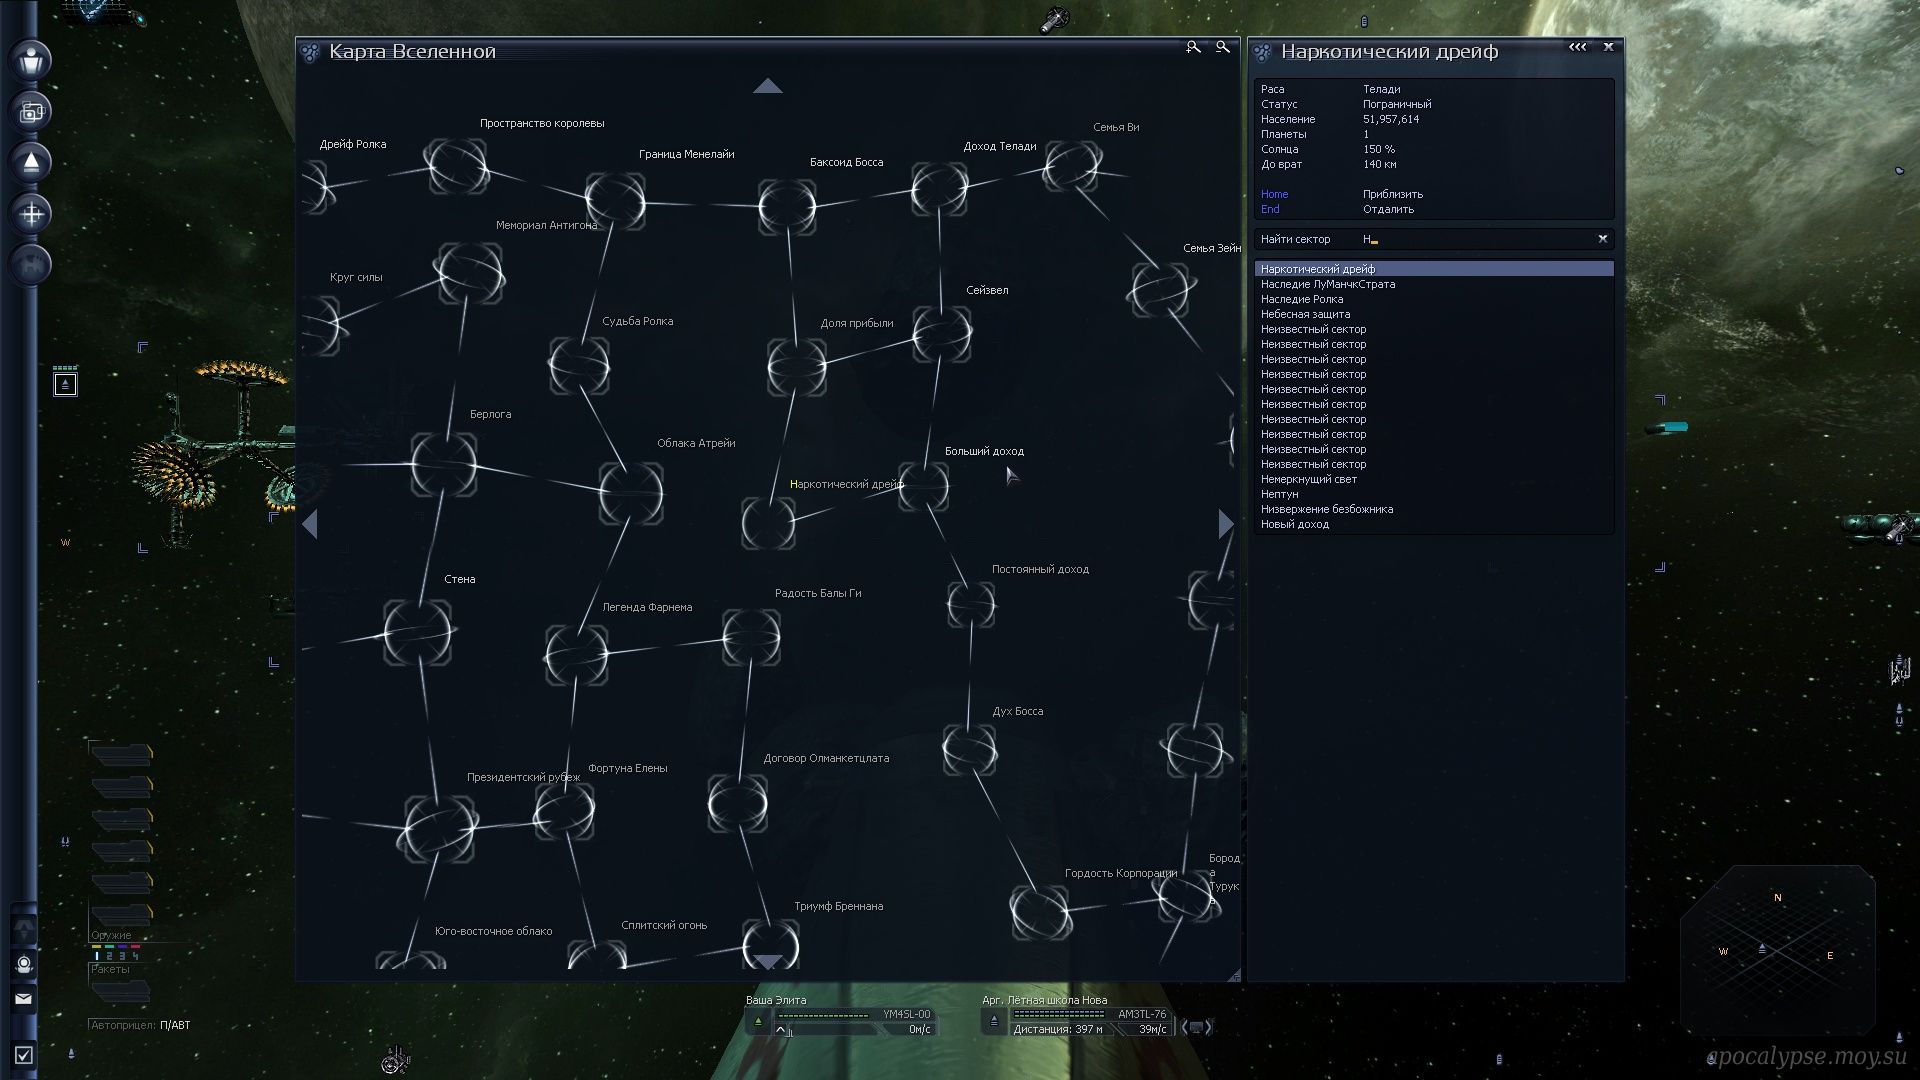1920x1080 pixels.
Task: Select Триумф Бреннана sector node
Action: click(x=771, y=945)
